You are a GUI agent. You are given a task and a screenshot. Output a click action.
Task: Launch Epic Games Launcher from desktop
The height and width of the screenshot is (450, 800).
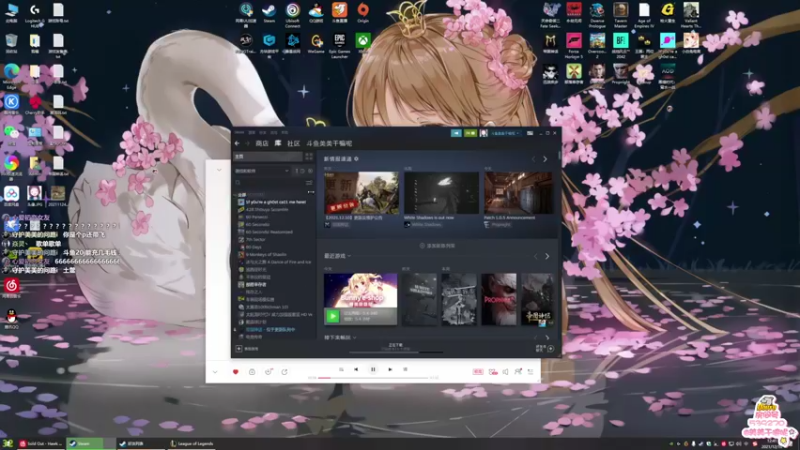tap(339, 46)
